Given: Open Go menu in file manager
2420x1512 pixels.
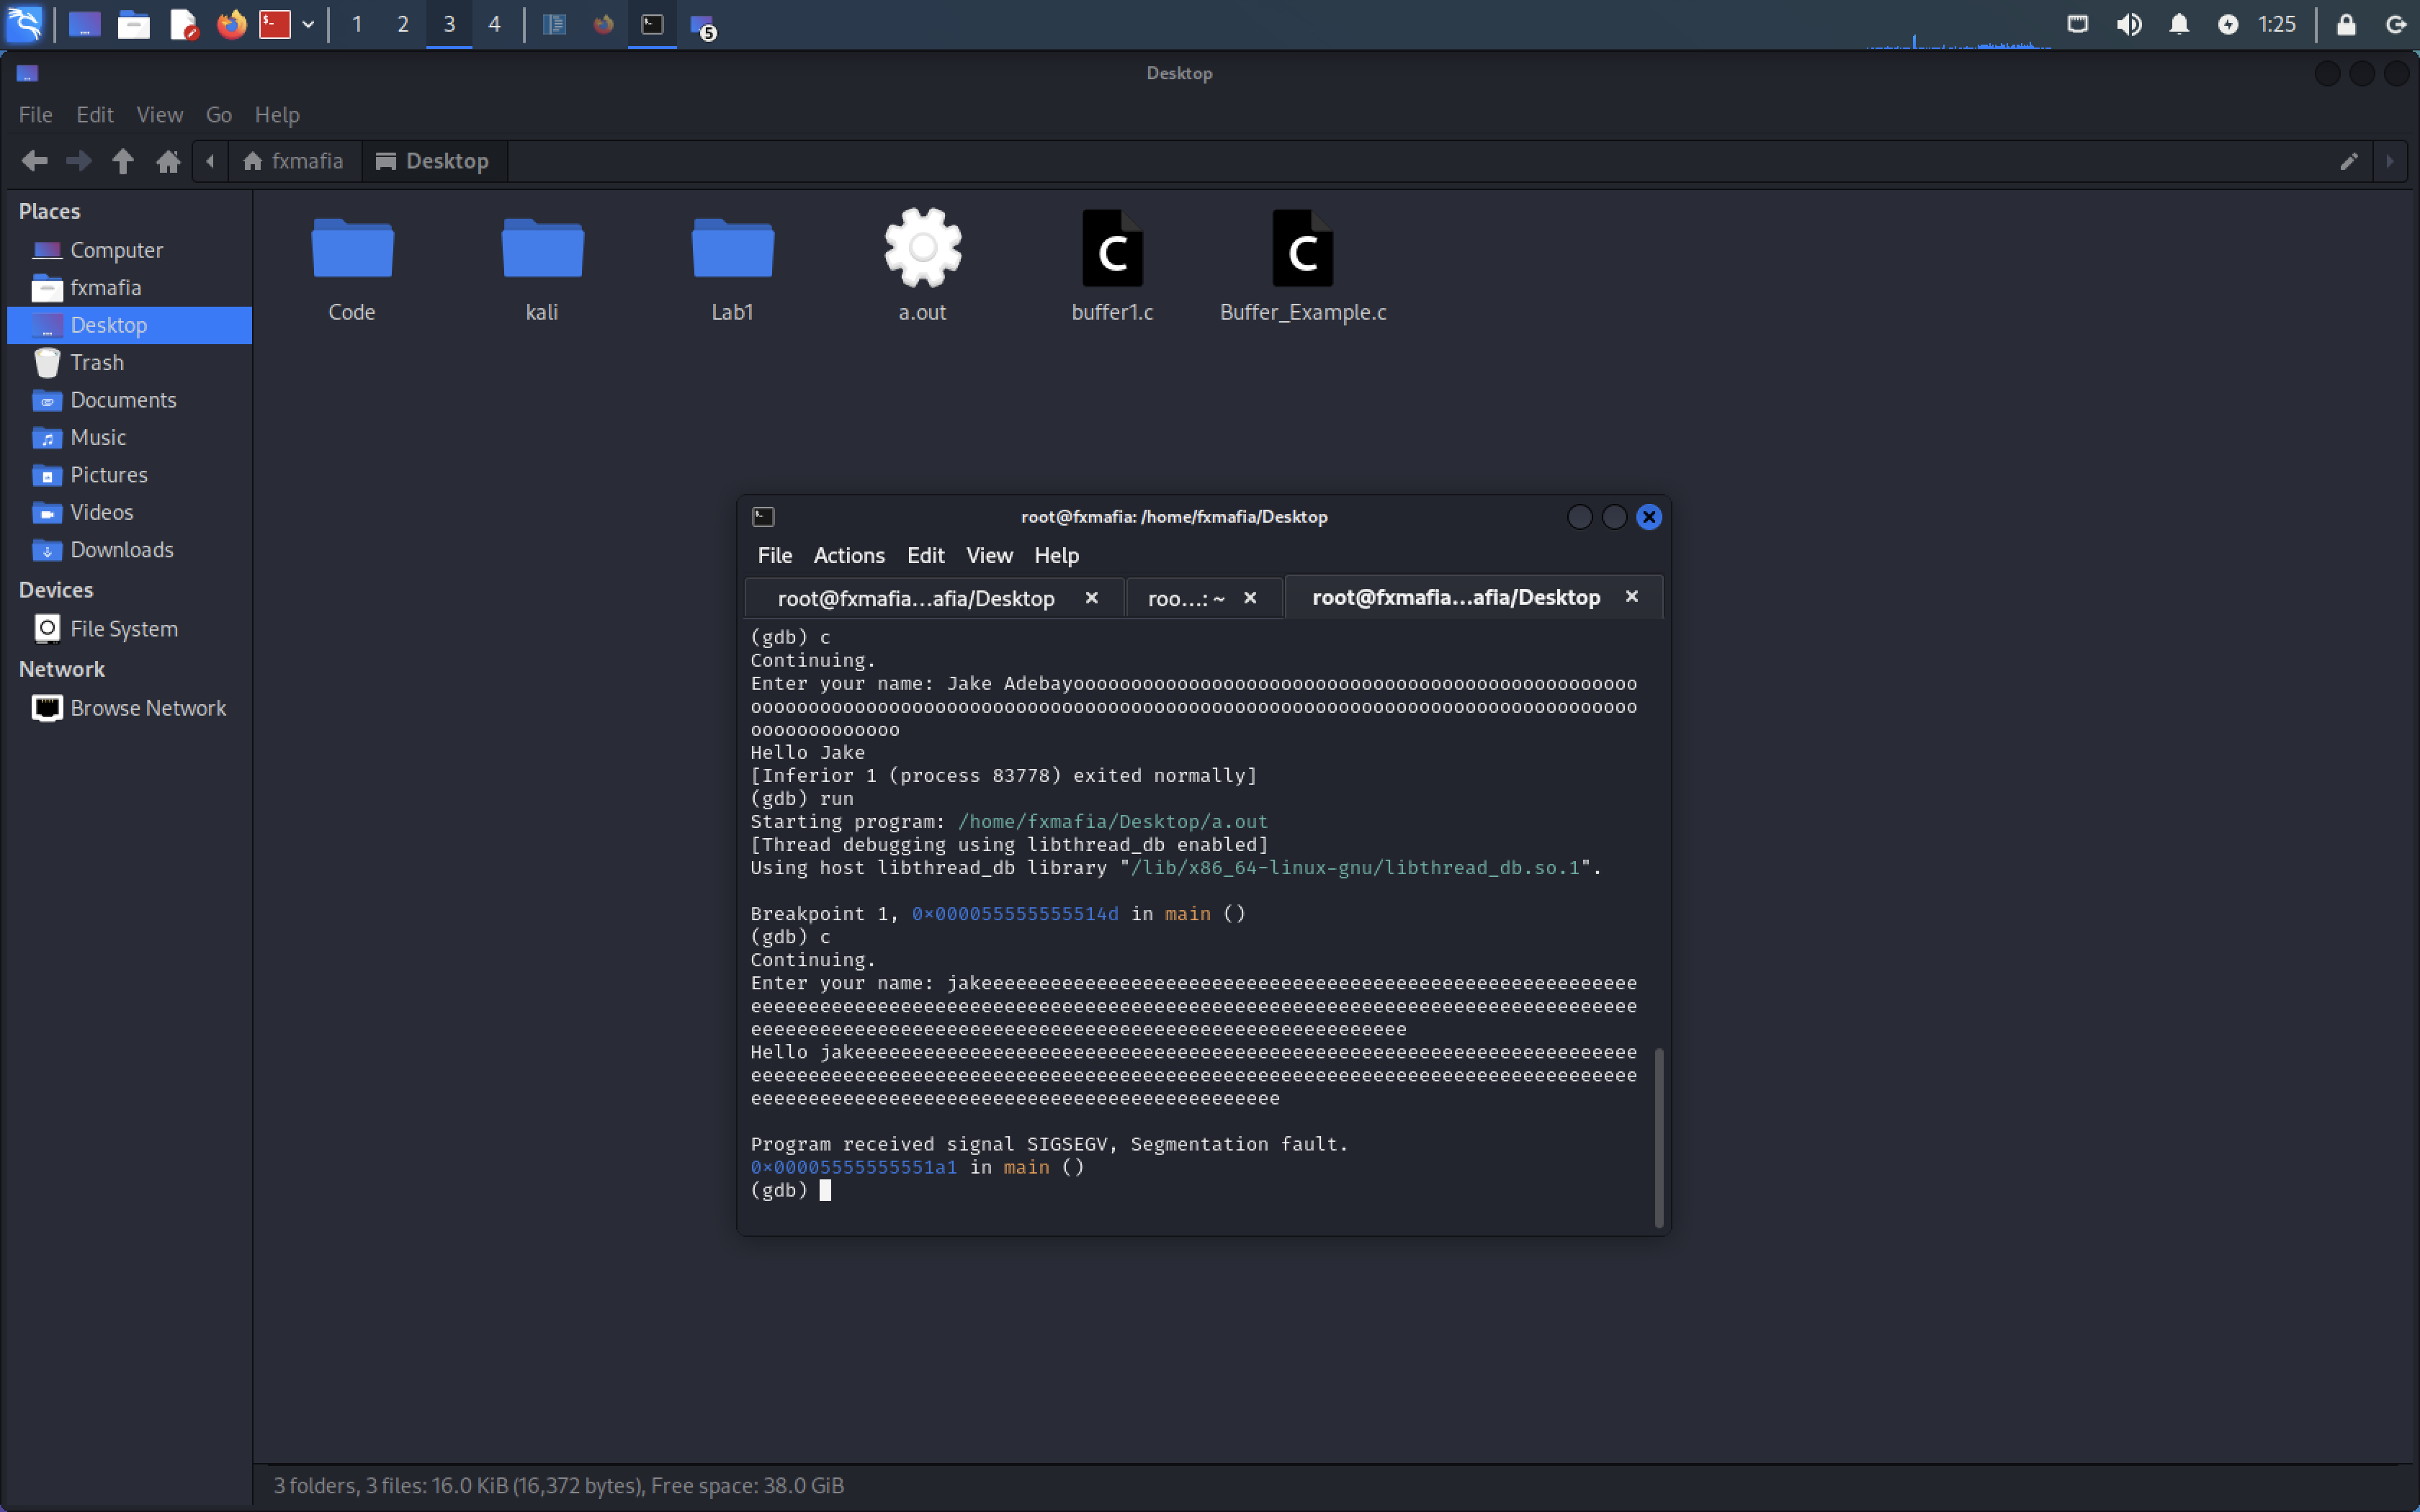Looking at the screenshot, I should click(x=218, y=114).
